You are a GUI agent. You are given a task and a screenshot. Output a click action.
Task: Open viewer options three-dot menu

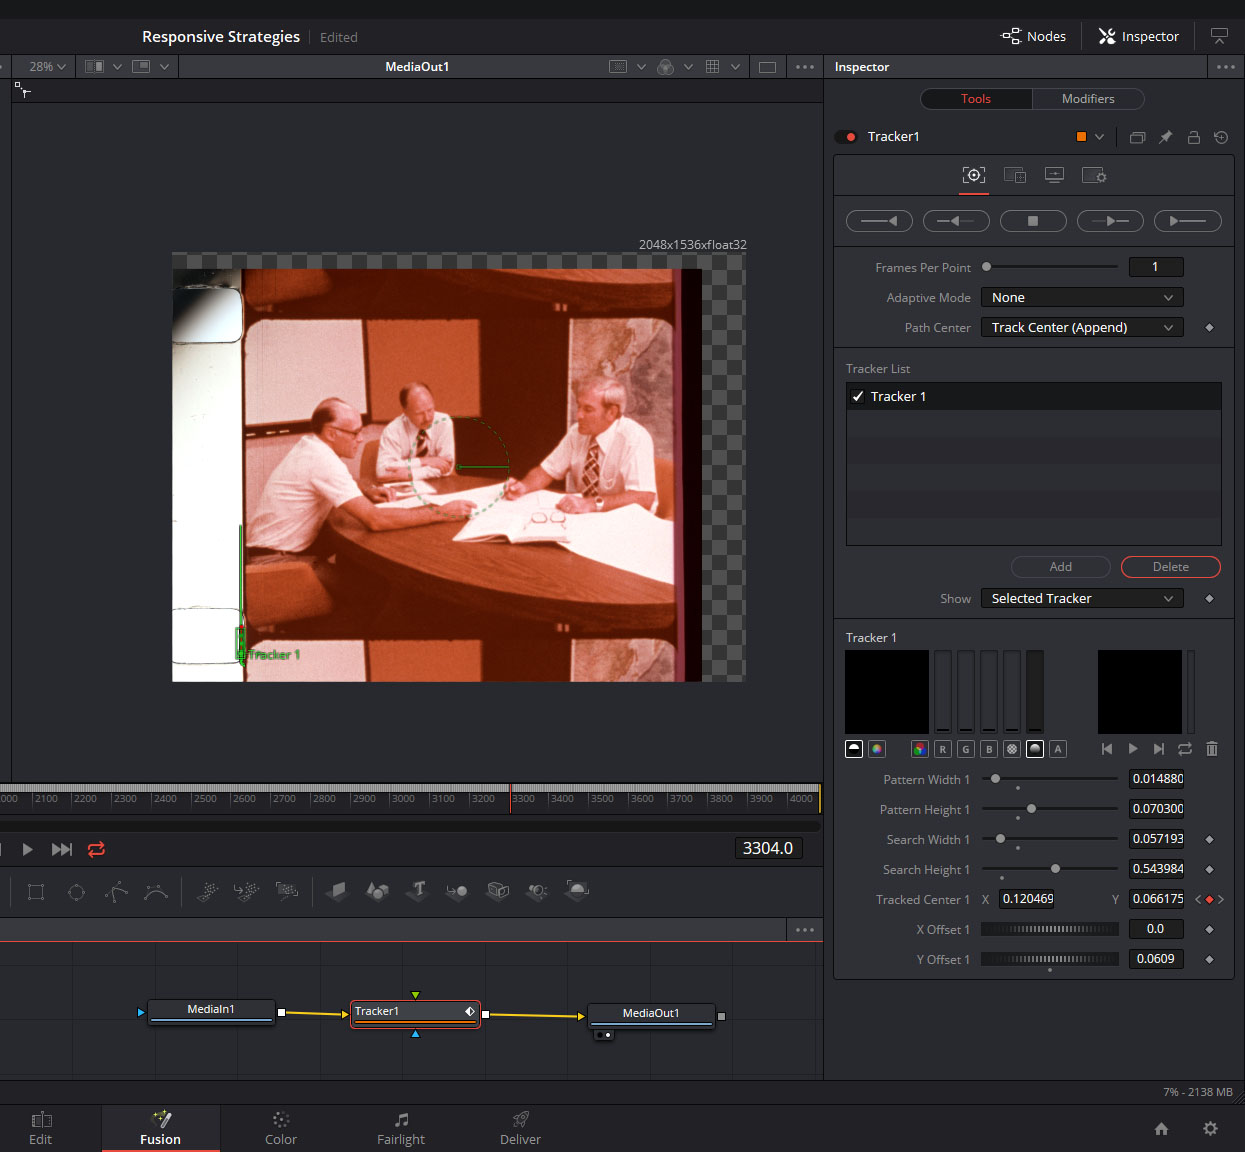pos(805,67)
